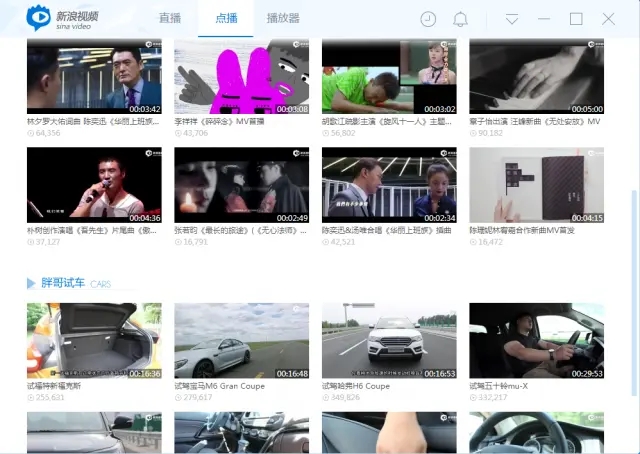Click the vertical scrollbar thumb
The width and height of the screenshot is (640, 454).
(x=634, y=293)
